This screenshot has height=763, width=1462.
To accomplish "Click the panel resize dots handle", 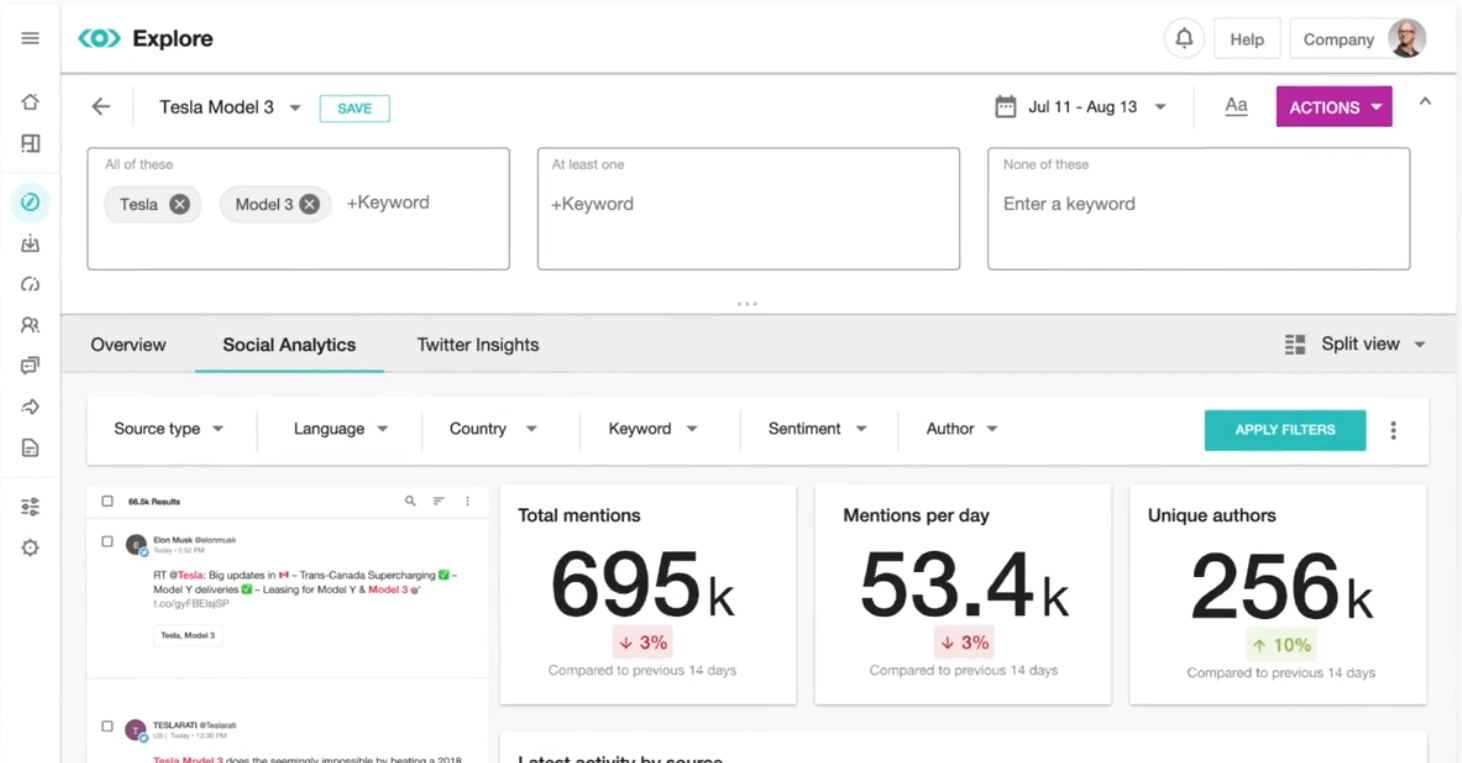I will tap(747, 303).
